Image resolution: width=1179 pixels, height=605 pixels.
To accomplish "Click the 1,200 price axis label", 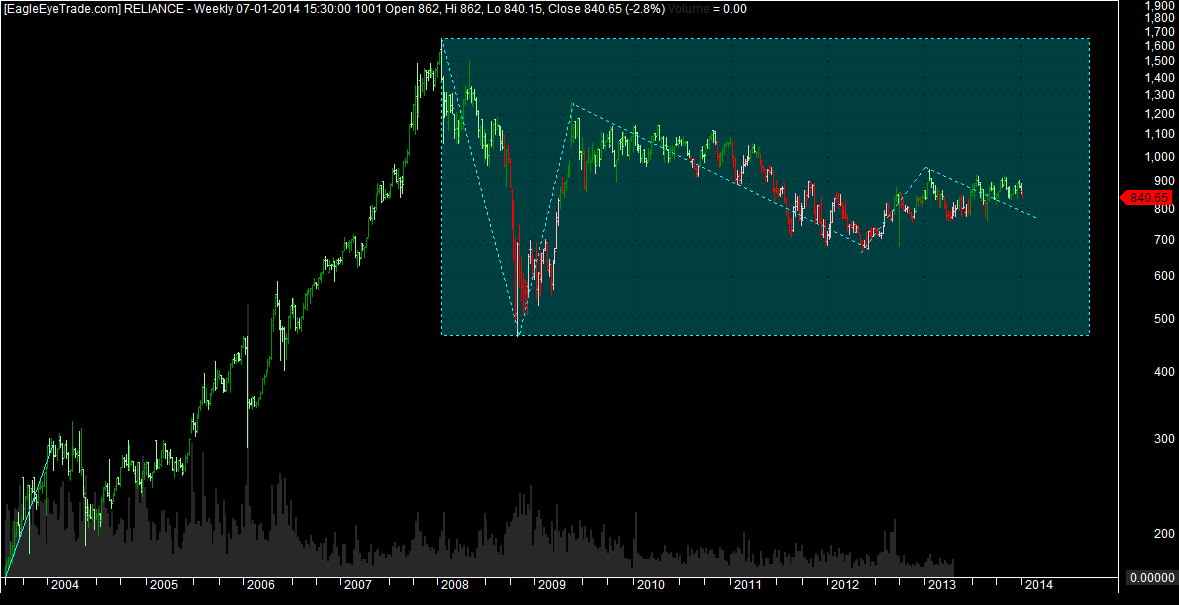I will (x=1158, y=115).
